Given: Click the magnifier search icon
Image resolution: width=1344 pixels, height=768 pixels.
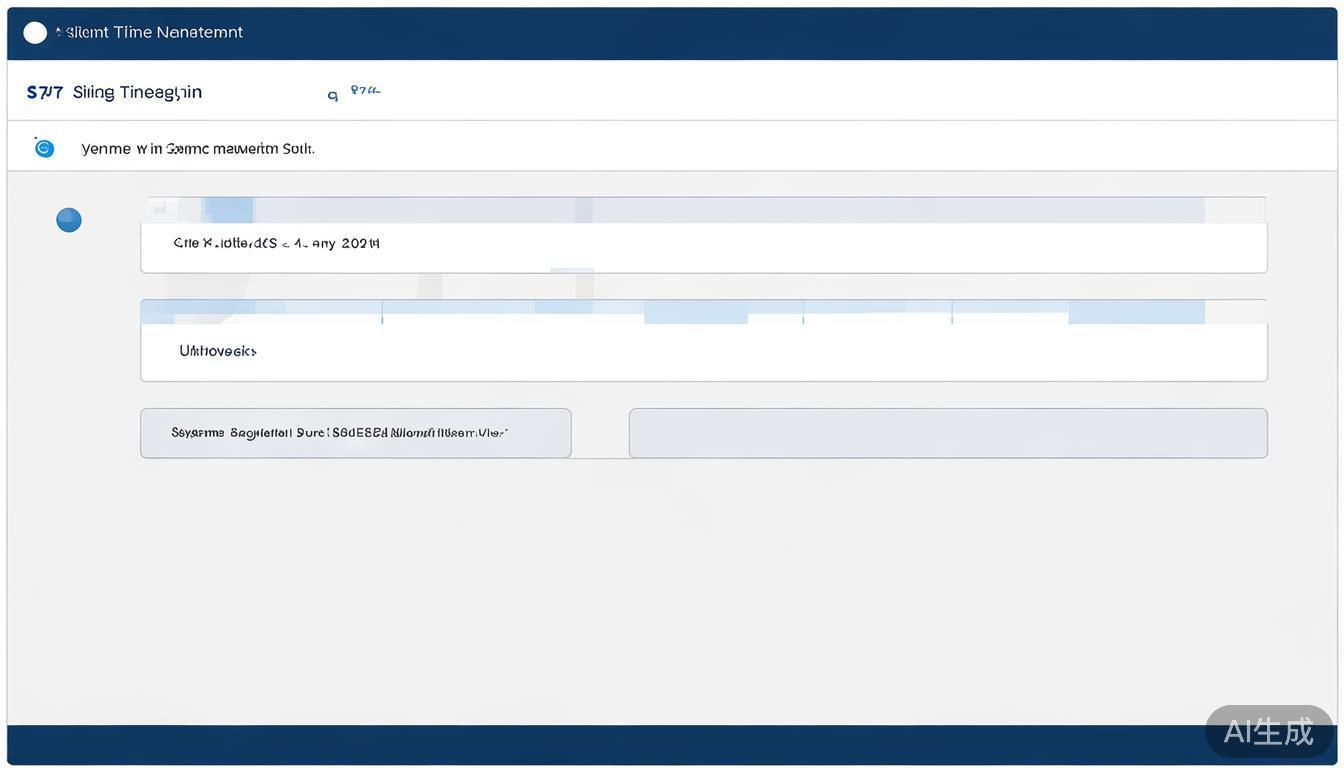Looking at the screenshot, I should pyautogui.click(x=333, y=96).
